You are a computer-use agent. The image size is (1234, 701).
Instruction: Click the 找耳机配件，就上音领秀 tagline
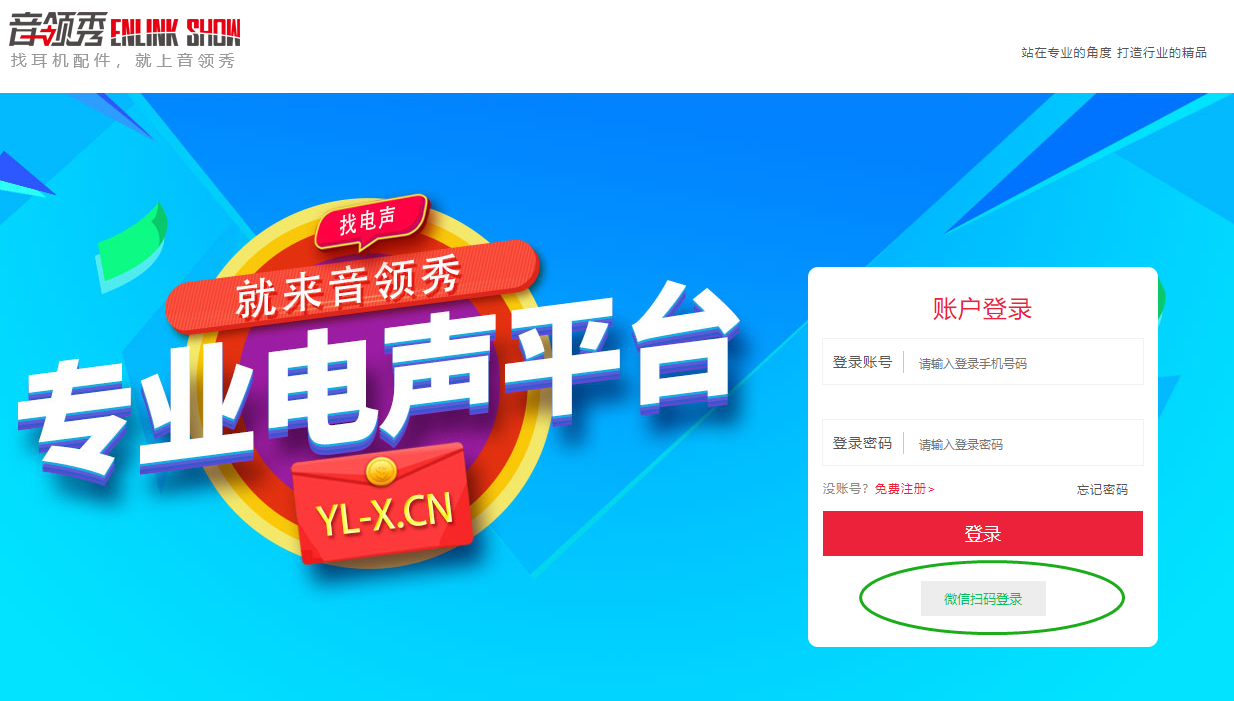pos(123,61)
